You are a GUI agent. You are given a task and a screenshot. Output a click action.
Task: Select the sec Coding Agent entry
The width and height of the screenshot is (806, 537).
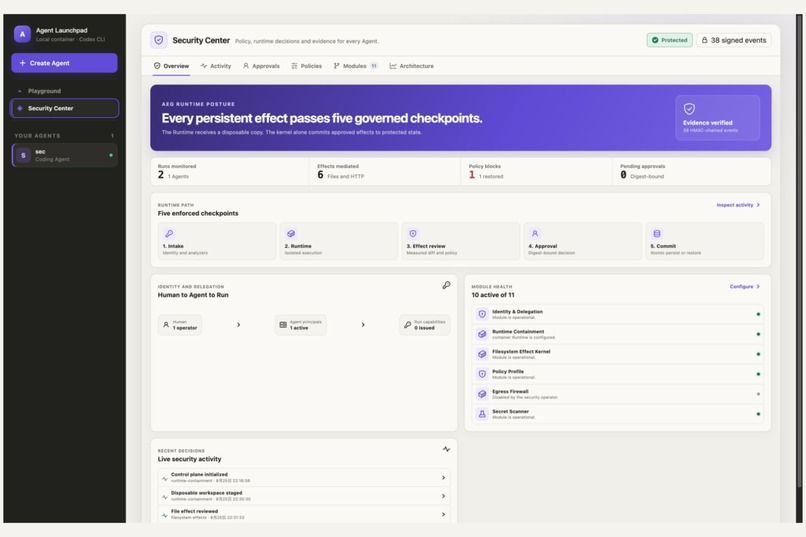point(64,155)
